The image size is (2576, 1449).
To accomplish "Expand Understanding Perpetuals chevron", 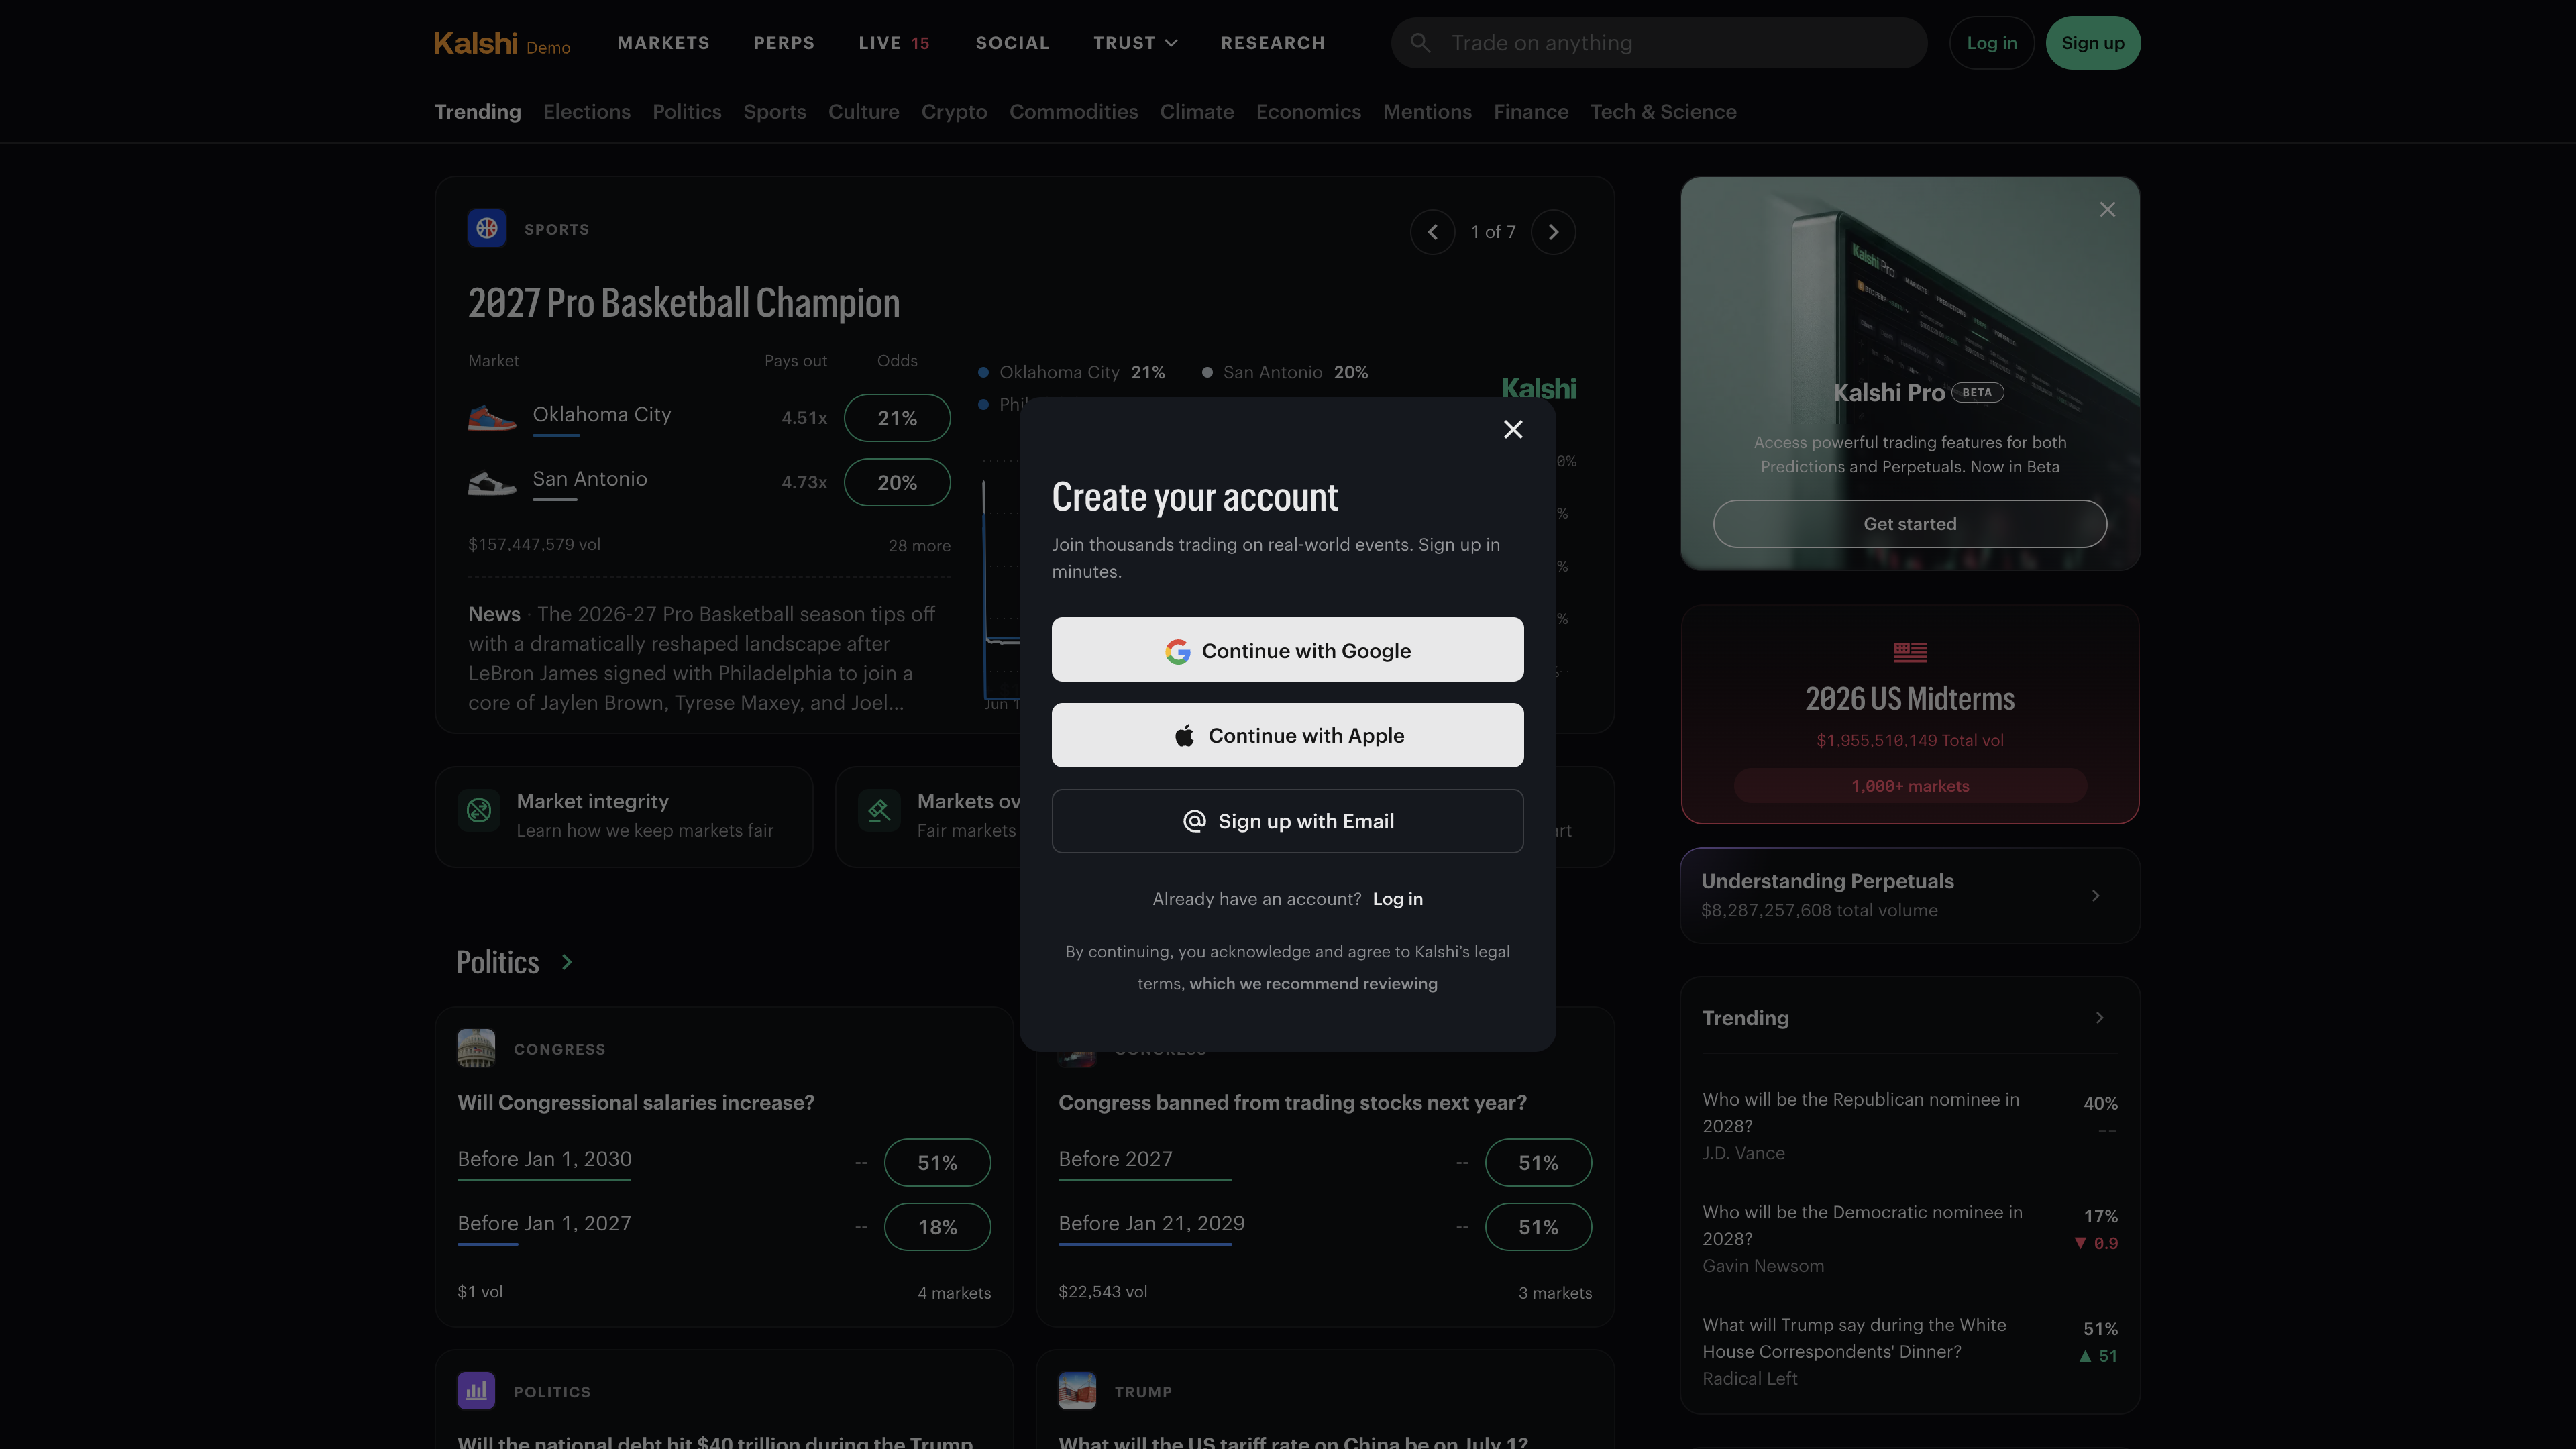I will coord(2095,896).
